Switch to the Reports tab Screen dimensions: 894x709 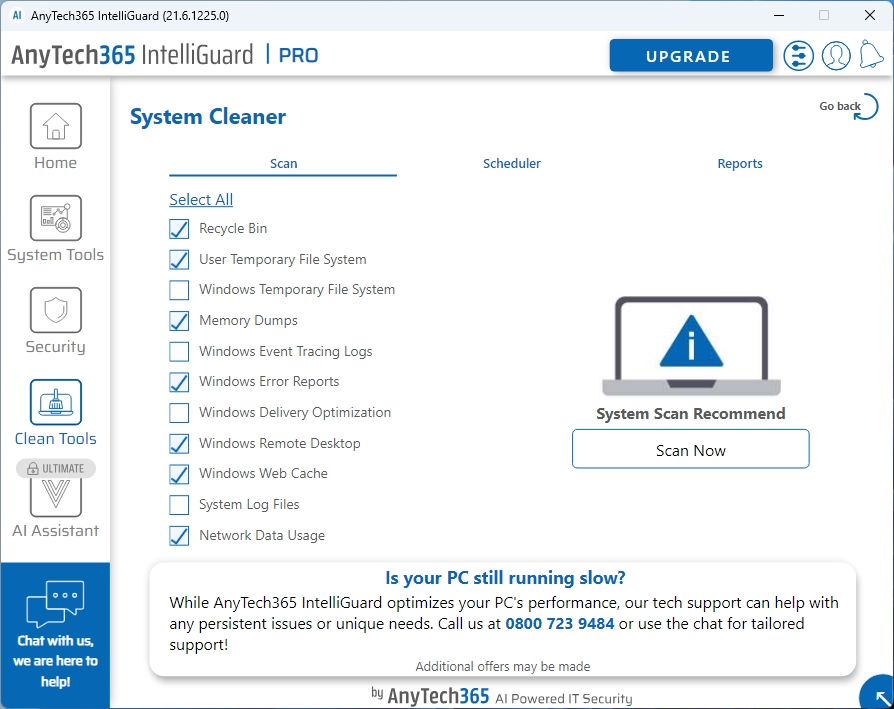(x=739, y=164)
